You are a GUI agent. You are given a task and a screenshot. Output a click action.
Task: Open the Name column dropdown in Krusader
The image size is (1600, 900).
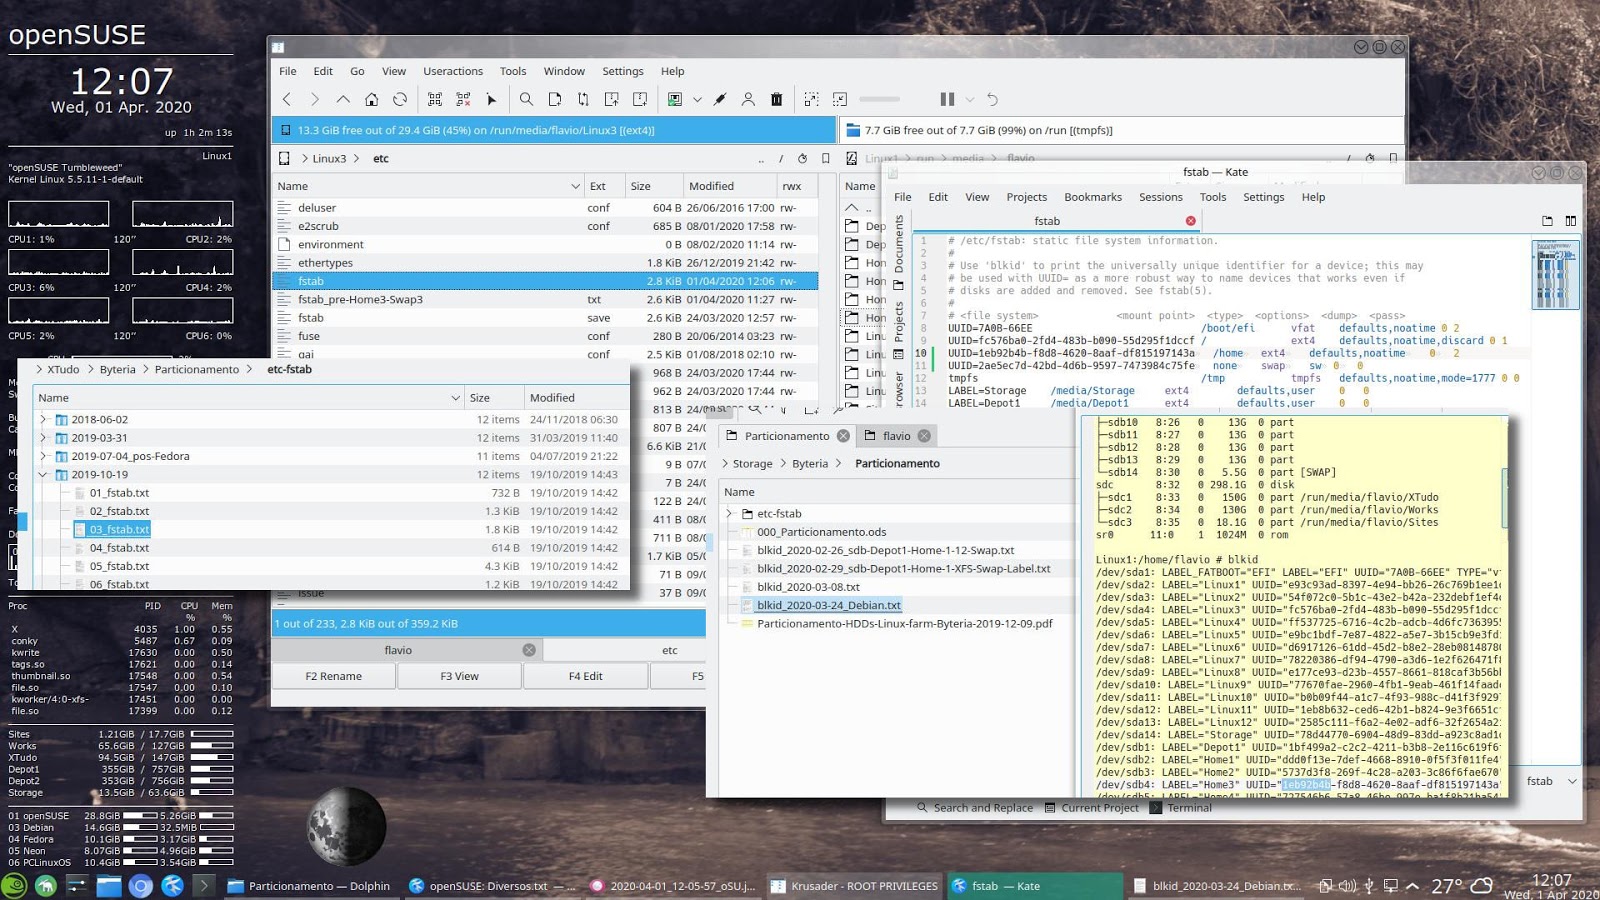[575, 186]
